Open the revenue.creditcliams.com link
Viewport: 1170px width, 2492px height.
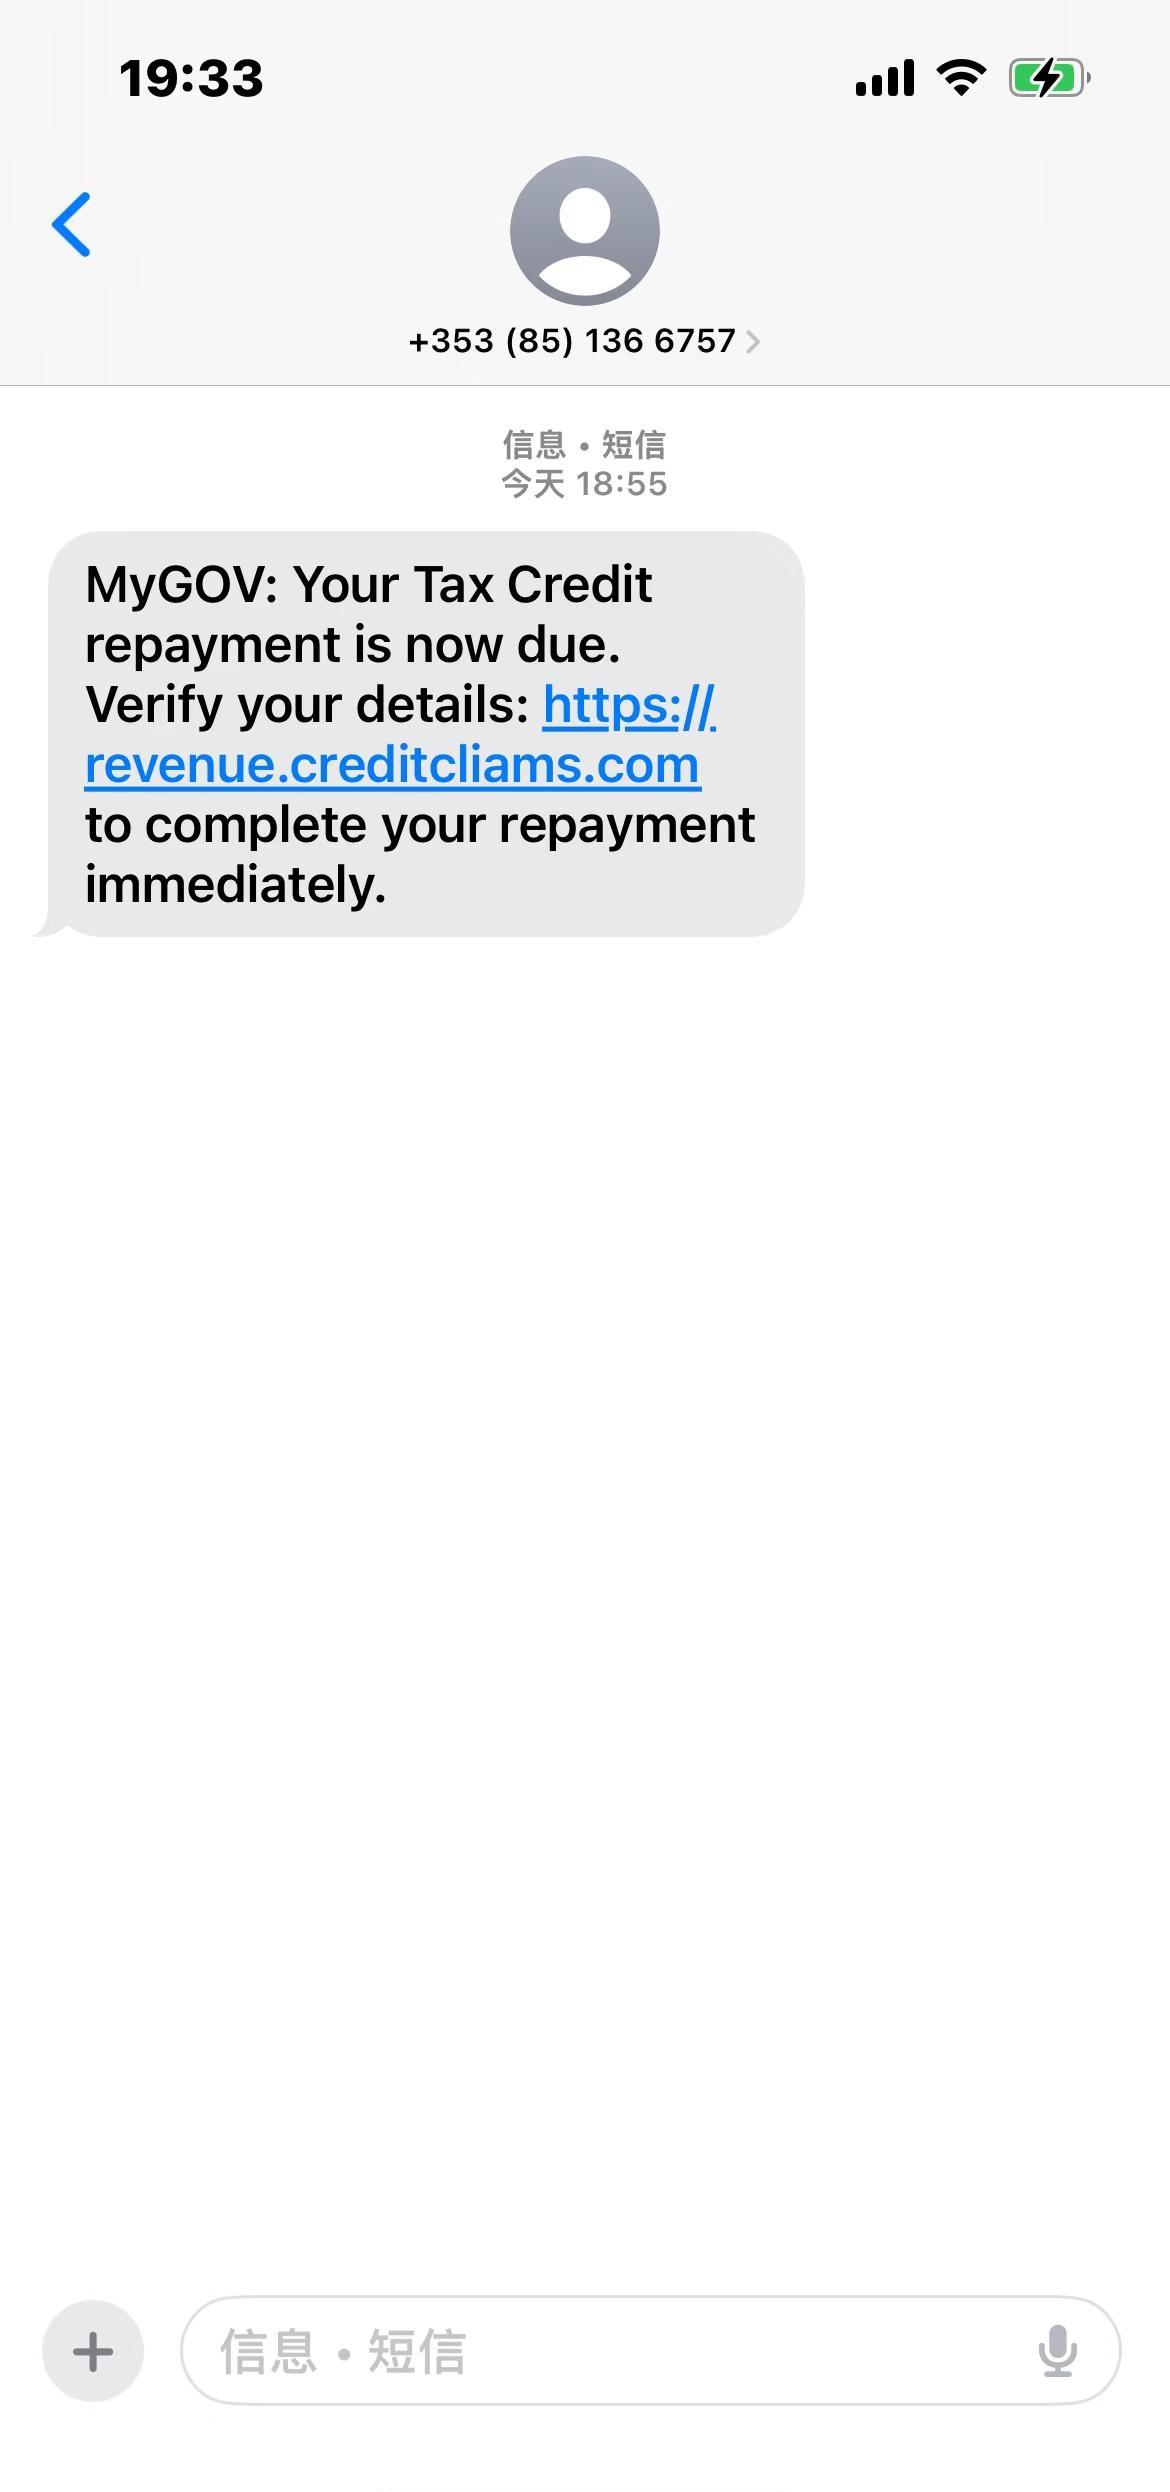392,766
